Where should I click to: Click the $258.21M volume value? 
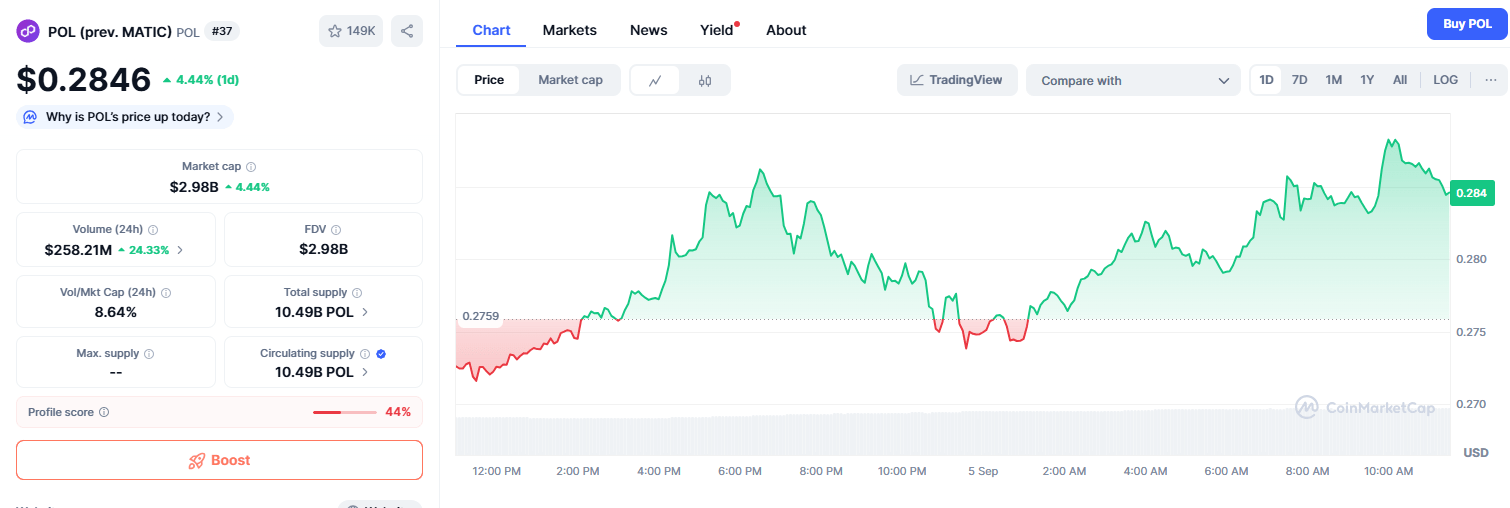(78, 250)
